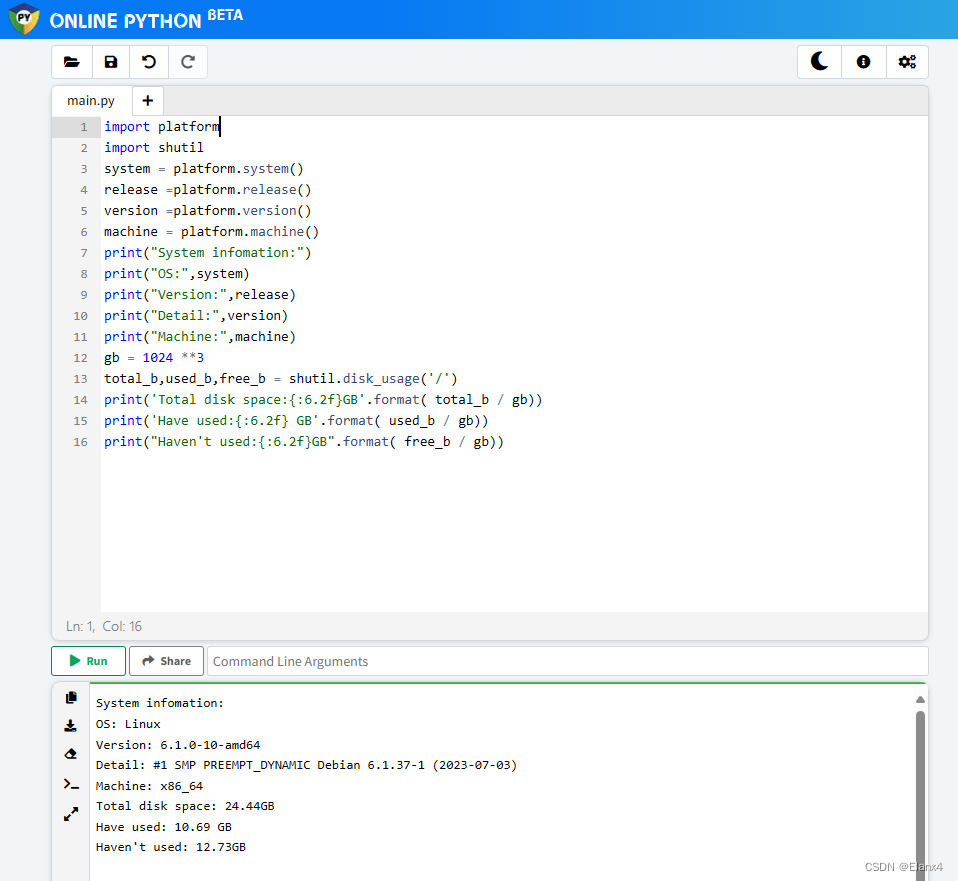Screen dimensions: 958x881
Task: Click output line starting 'Detail: #1 SMP'
Action: [x=306, y=766]
